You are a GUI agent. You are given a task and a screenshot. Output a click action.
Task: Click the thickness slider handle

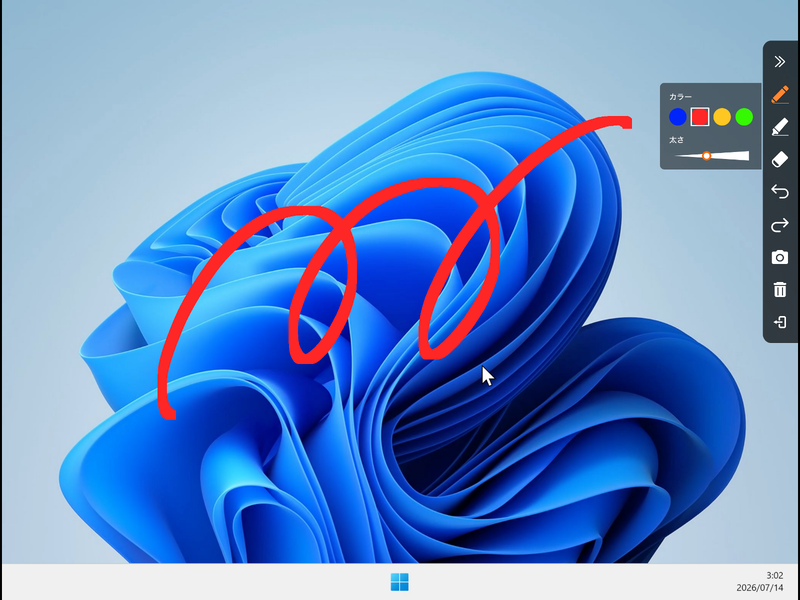point(707,156)
